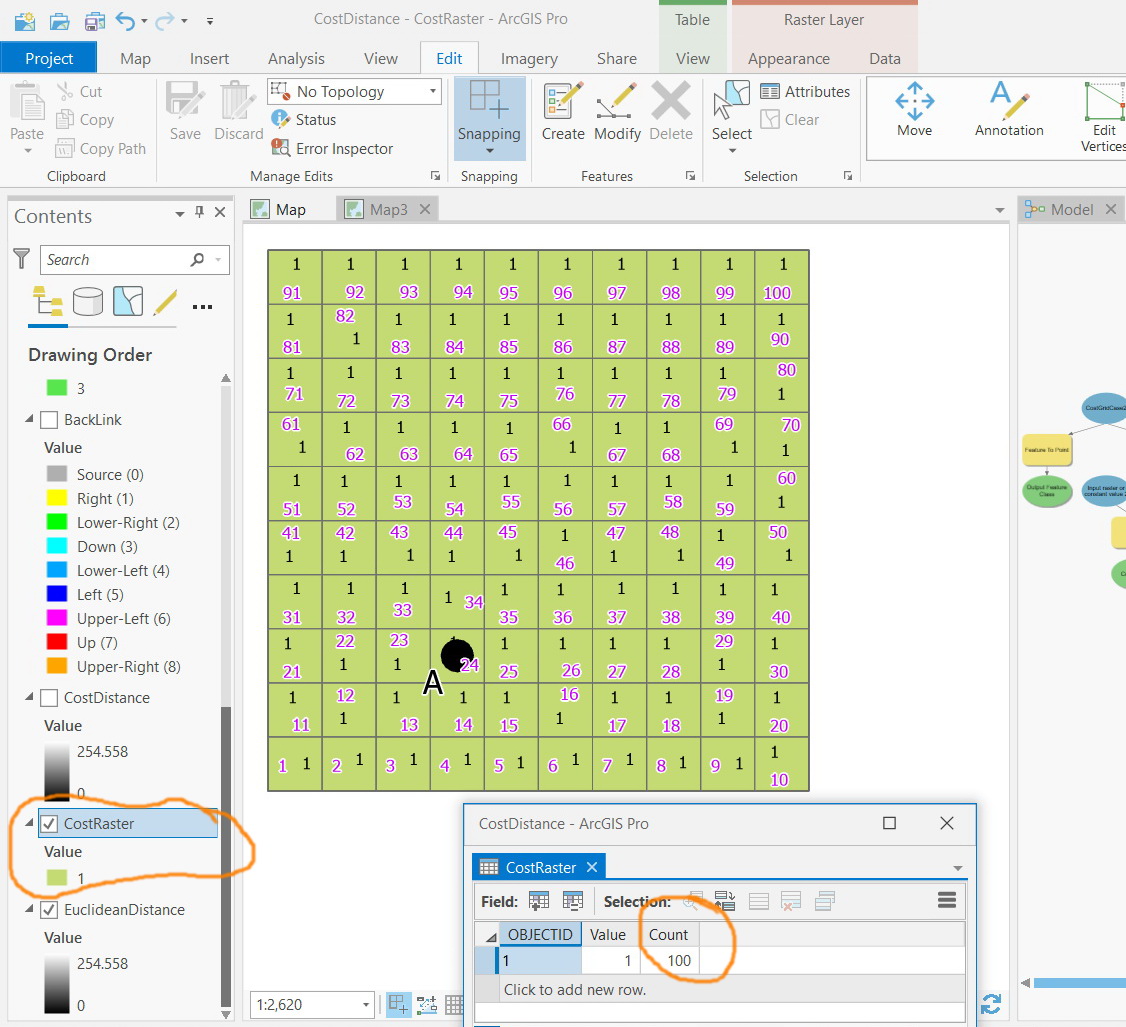Click the Copy Path tool

[x=101, y=148]
